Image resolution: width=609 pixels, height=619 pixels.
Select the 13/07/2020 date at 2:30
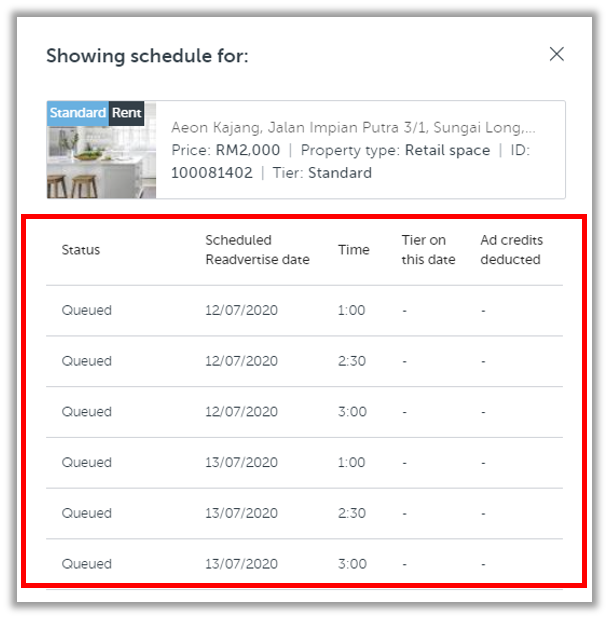pos(241,513)
